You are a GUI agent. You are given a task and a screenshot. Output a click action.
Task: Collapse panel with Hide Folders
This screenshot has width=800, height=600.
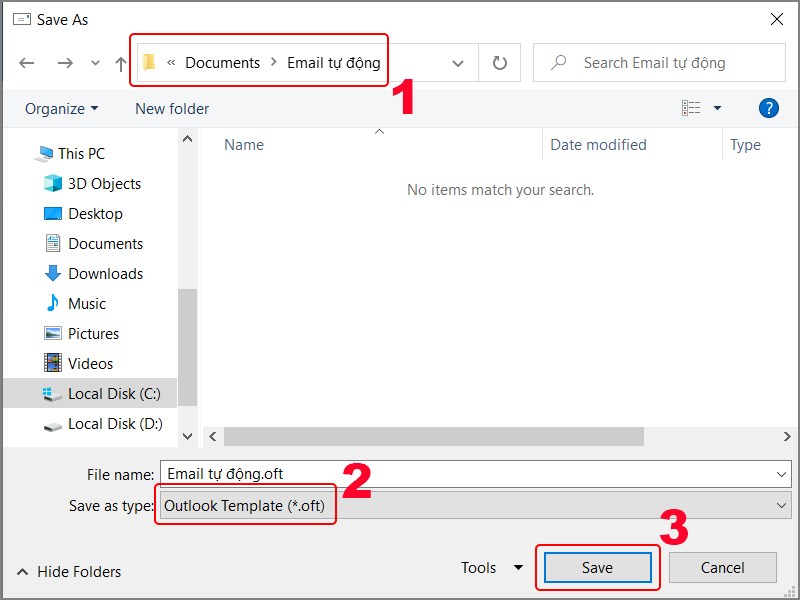(69, 572)
